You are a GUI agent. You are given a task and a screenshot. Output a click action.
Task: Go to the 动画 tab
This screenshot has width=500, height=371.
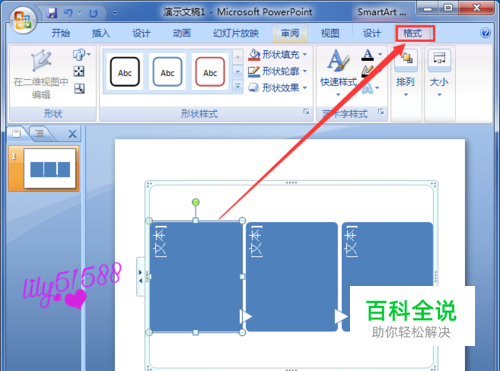pos(182,33)
